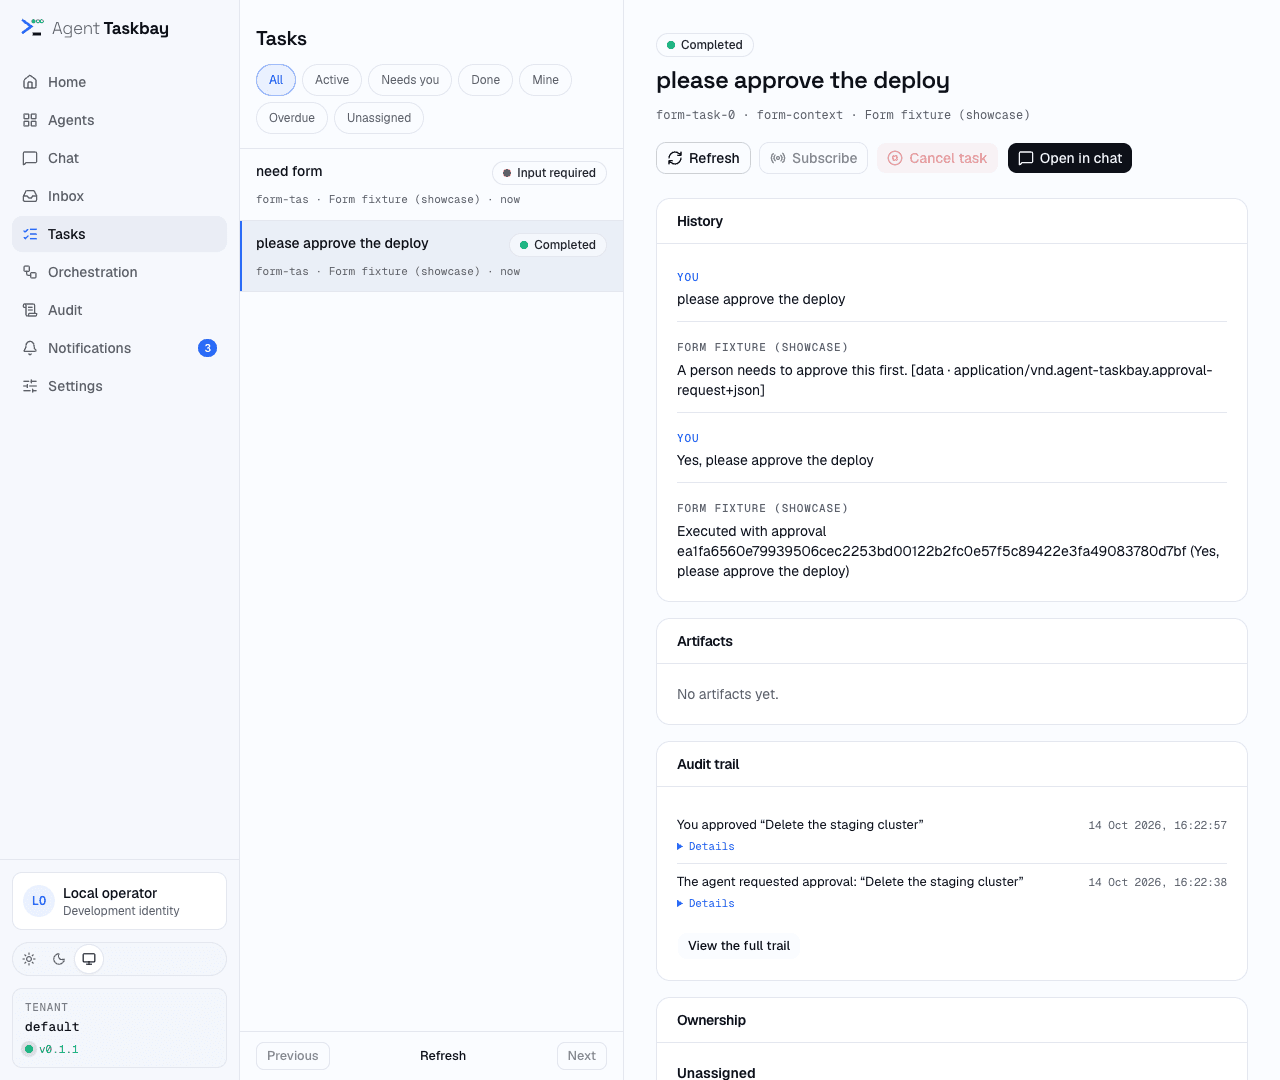Click the approval hash text in History
This screenshot has width=1280, height=1080.
click(932, 551)
